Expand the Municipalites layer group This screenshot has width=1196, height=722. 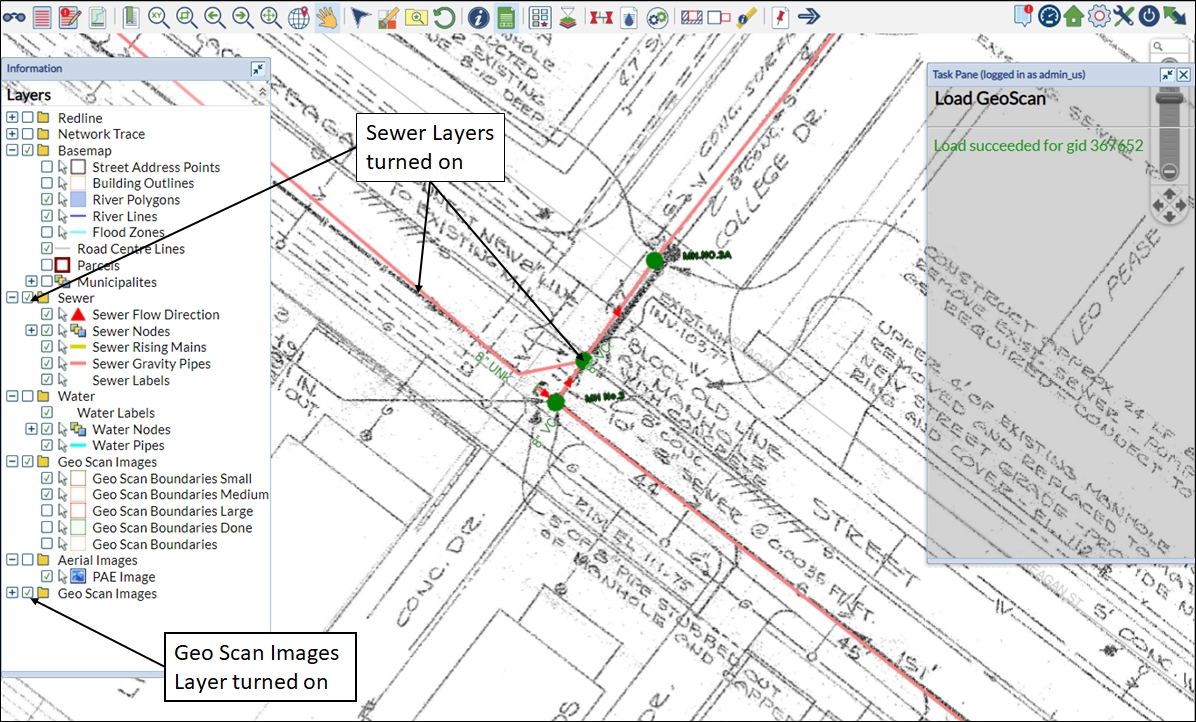pyautogui.click(x=31, y=282)
